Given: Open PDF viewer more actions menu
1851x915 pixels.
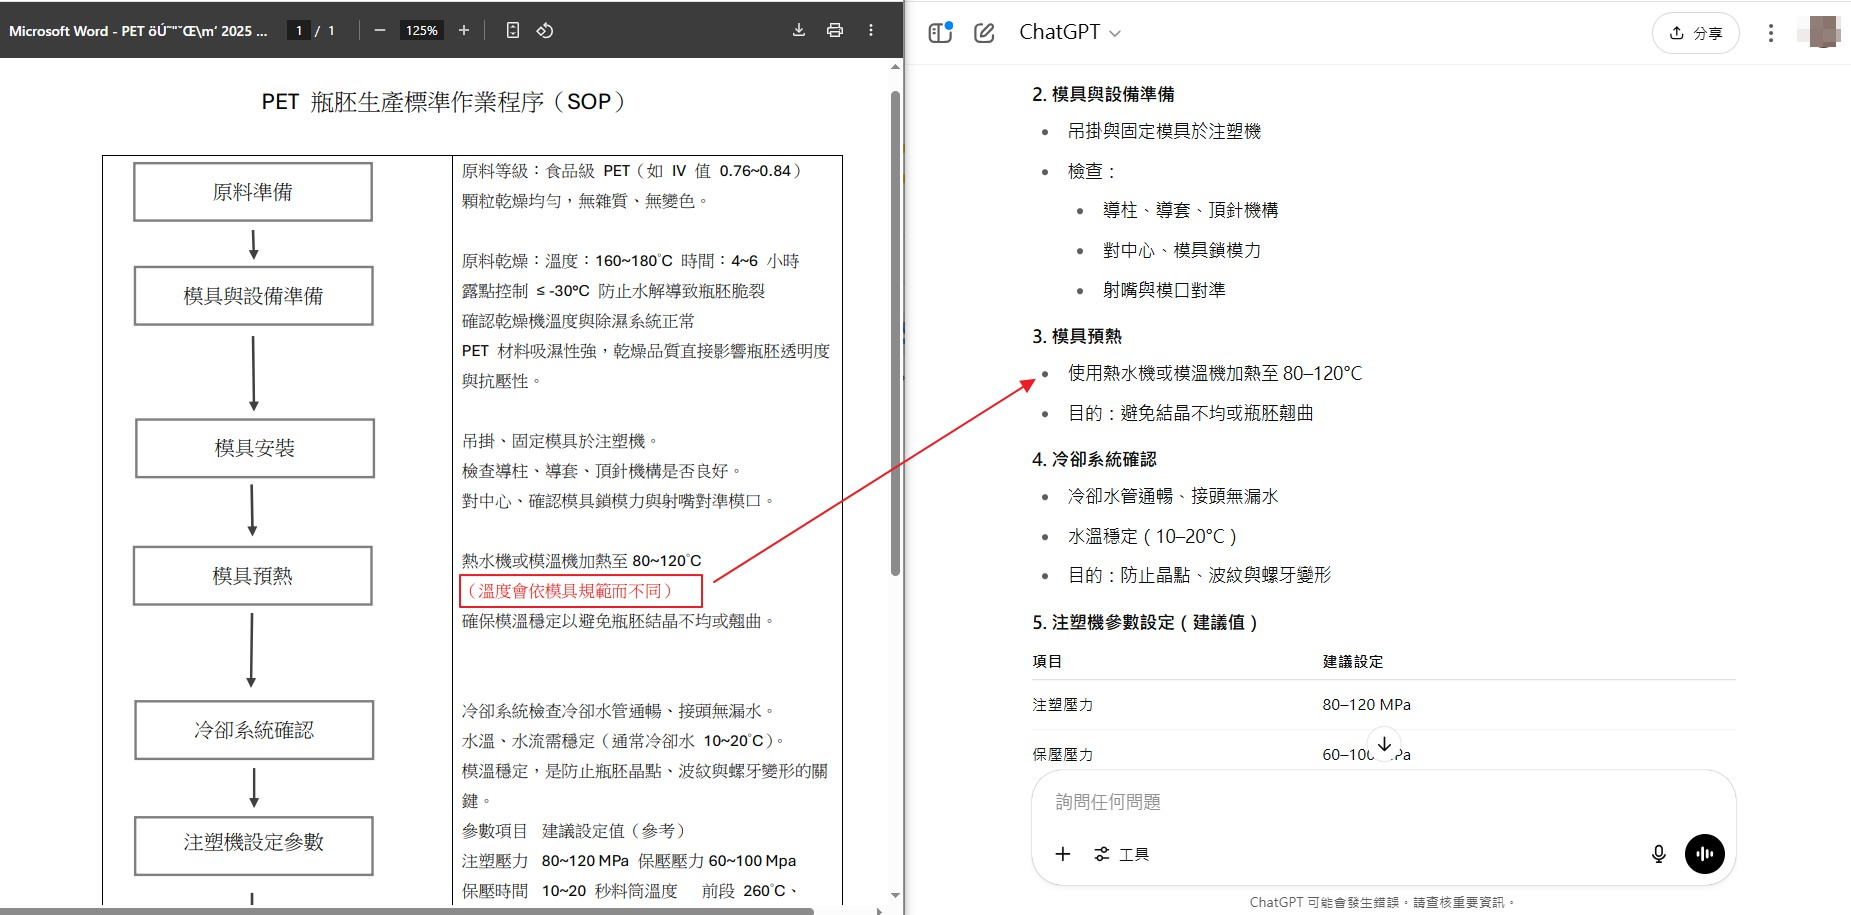Looking at the screenshot, I should coord(871,30).
